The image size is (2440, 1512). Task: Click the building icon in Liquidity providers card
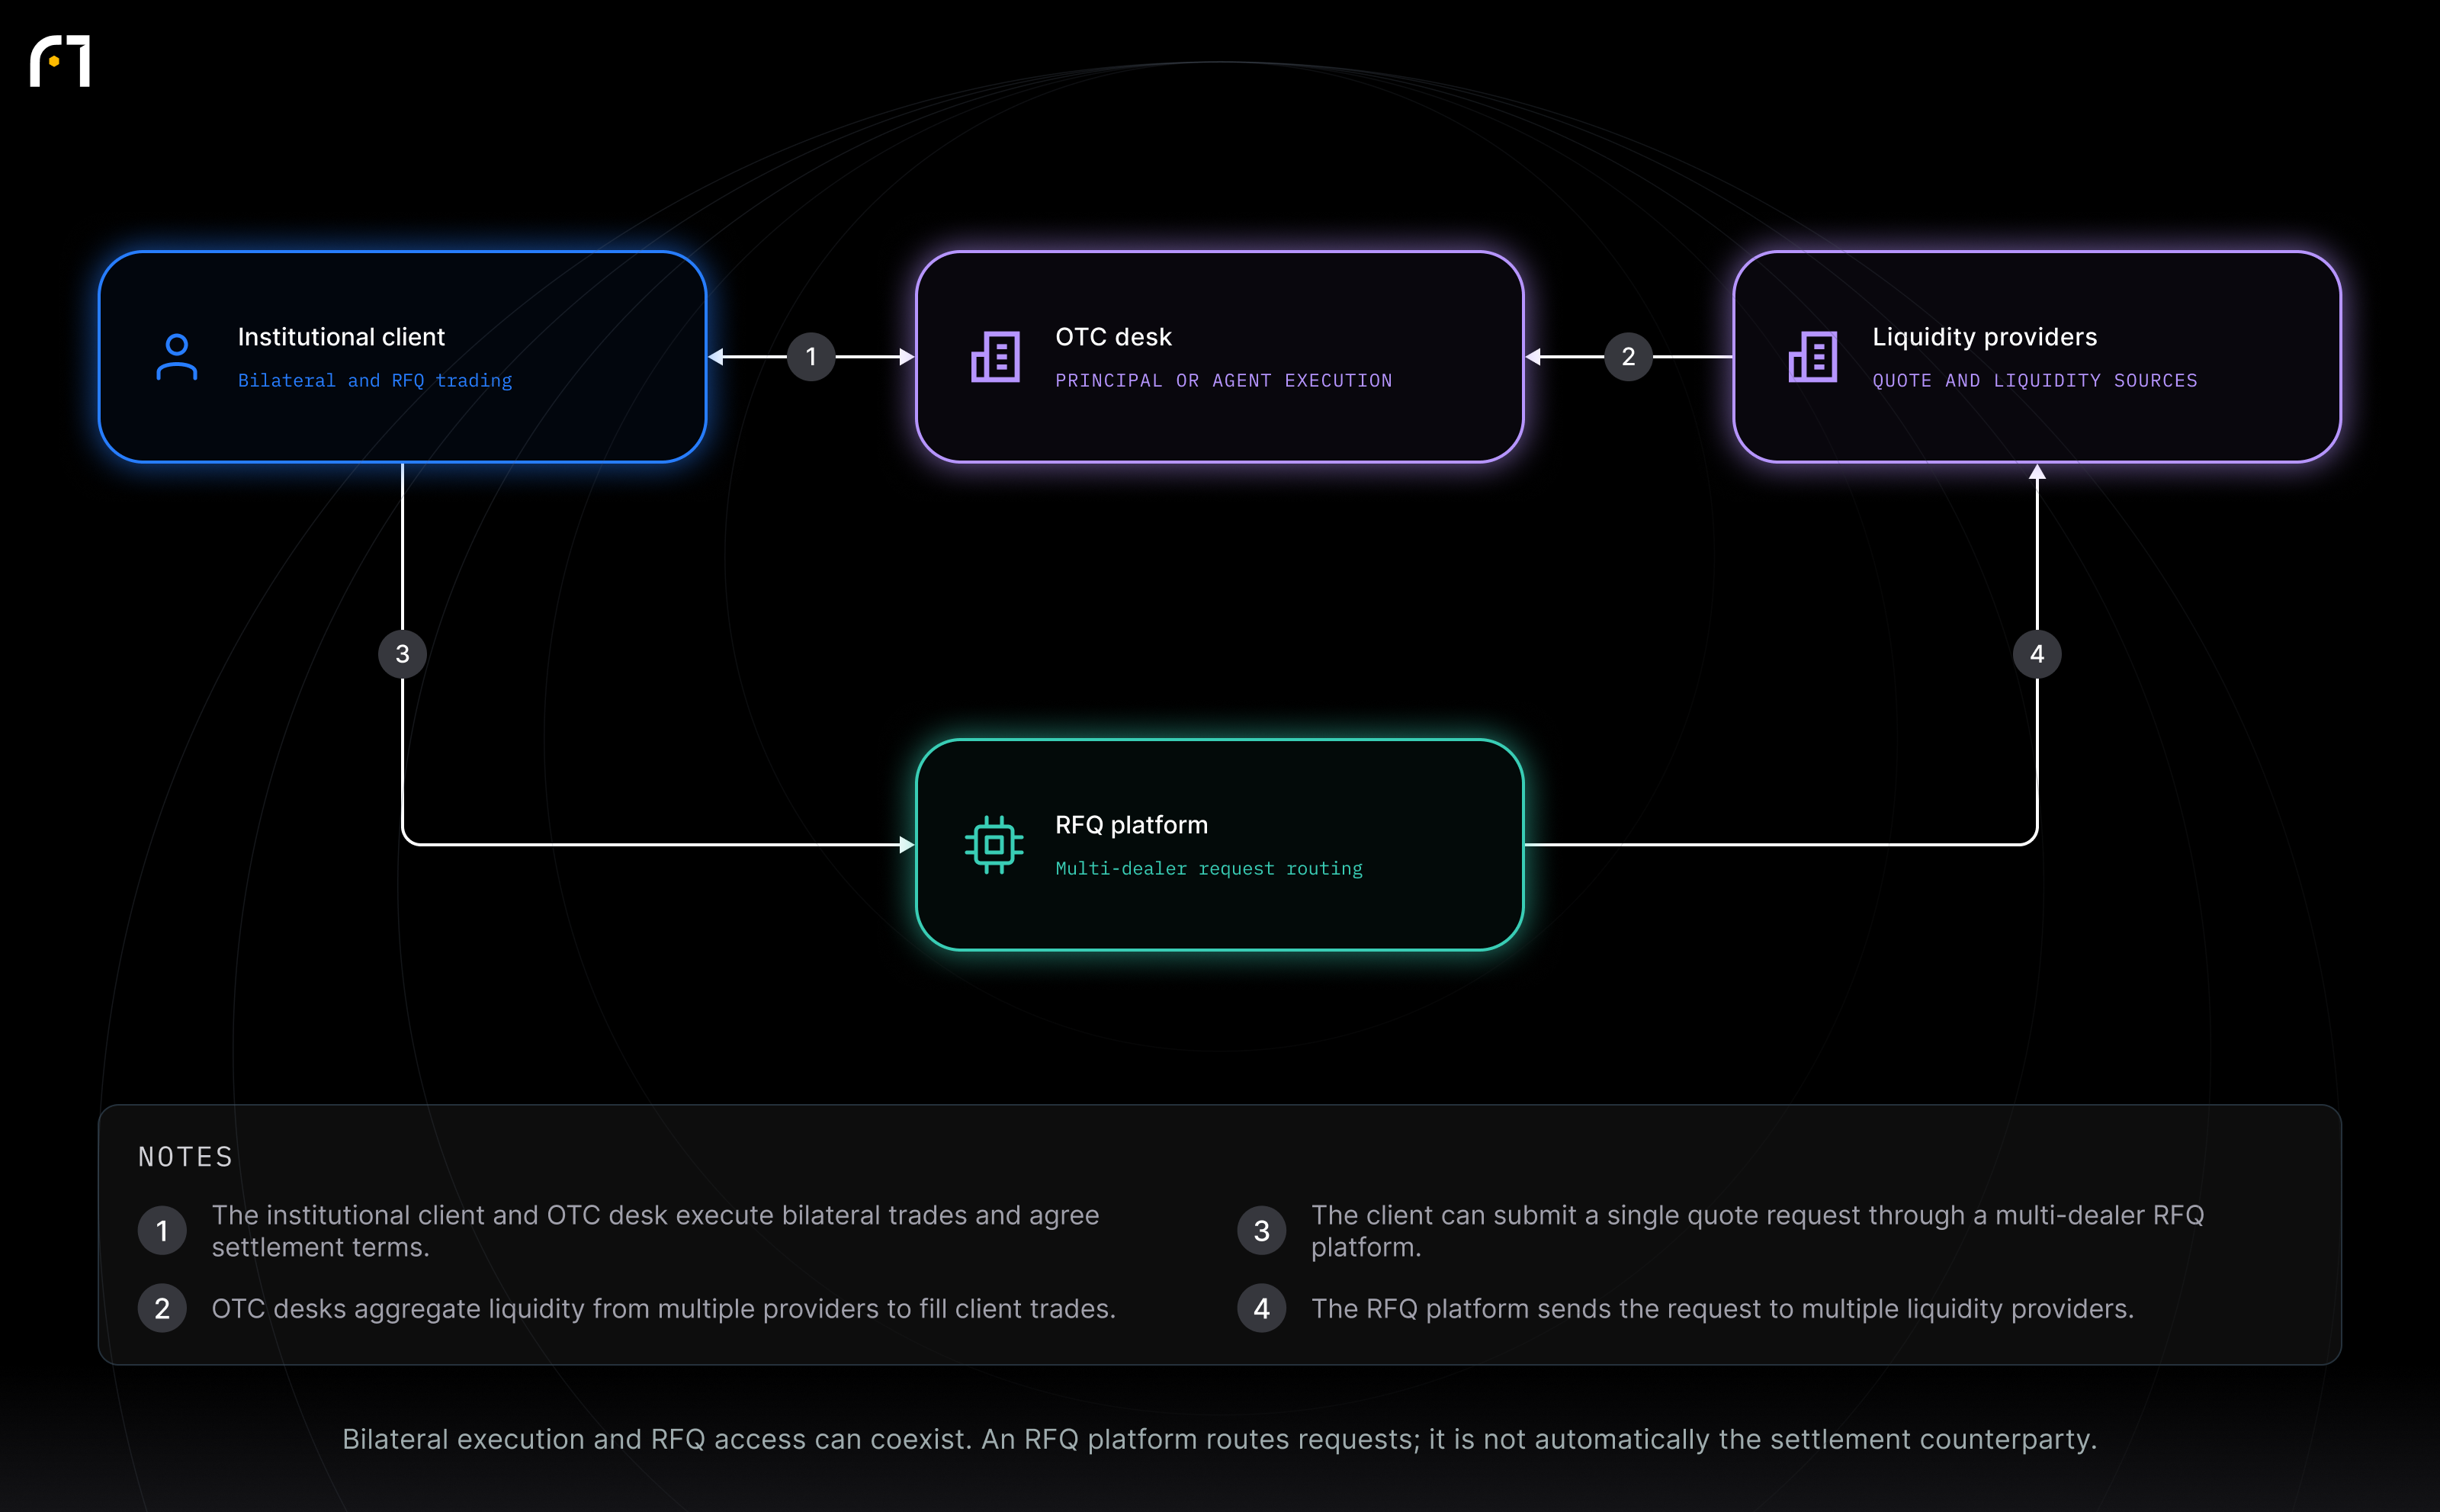pos(1812,357)
